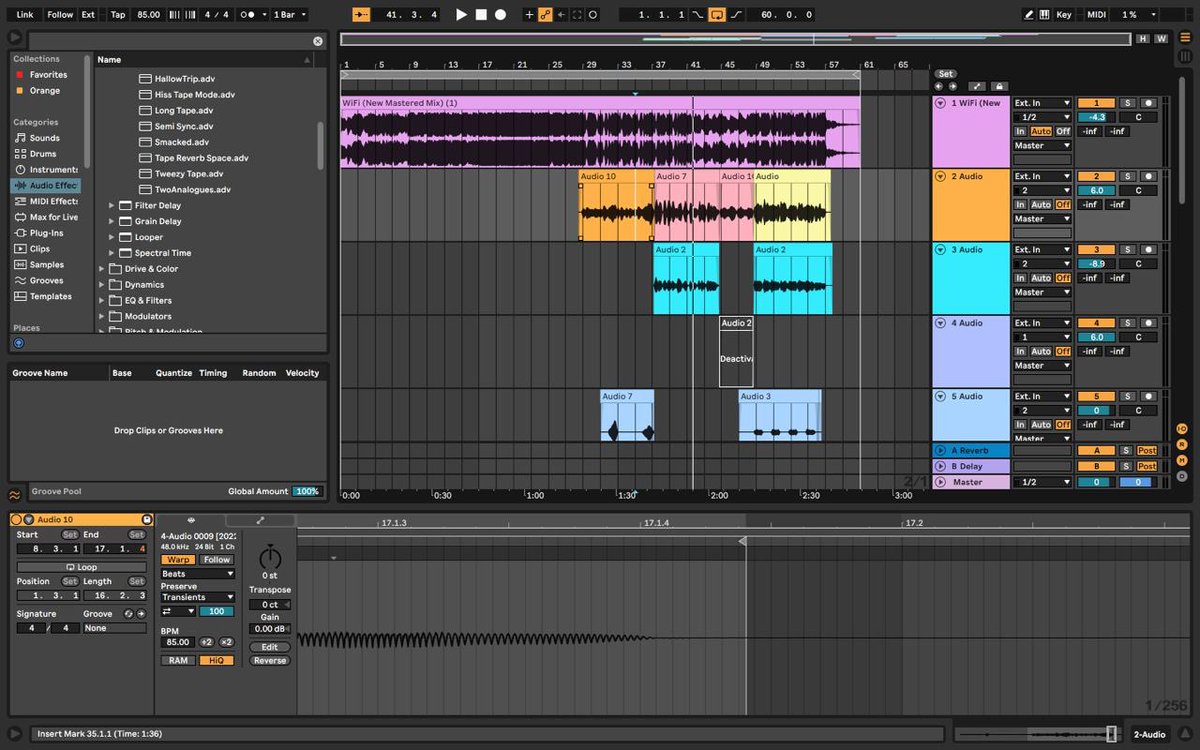Expand the Grain Delay folder
The image size is (1200, 750).
113,221
